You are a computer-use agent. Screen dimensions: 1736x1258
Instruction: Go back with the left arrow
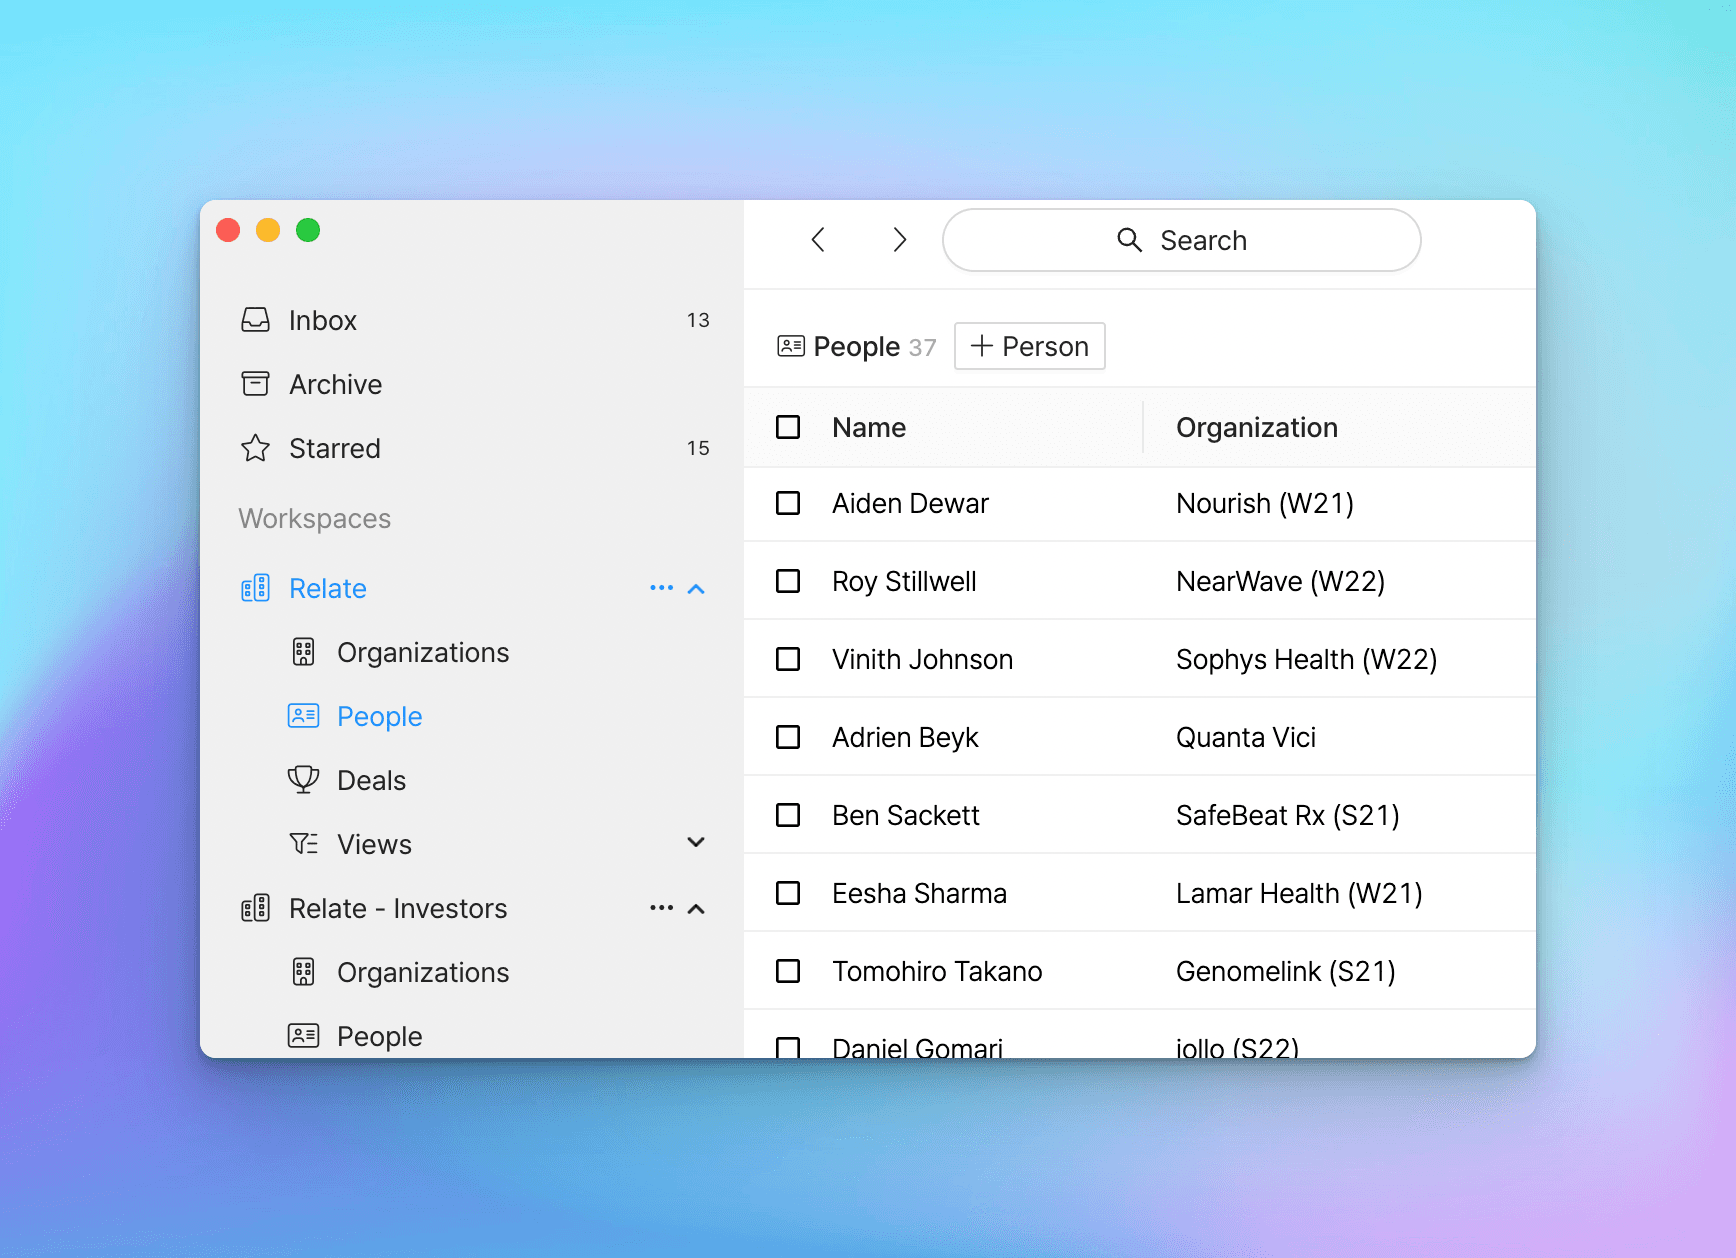click(x=818, y=240)
